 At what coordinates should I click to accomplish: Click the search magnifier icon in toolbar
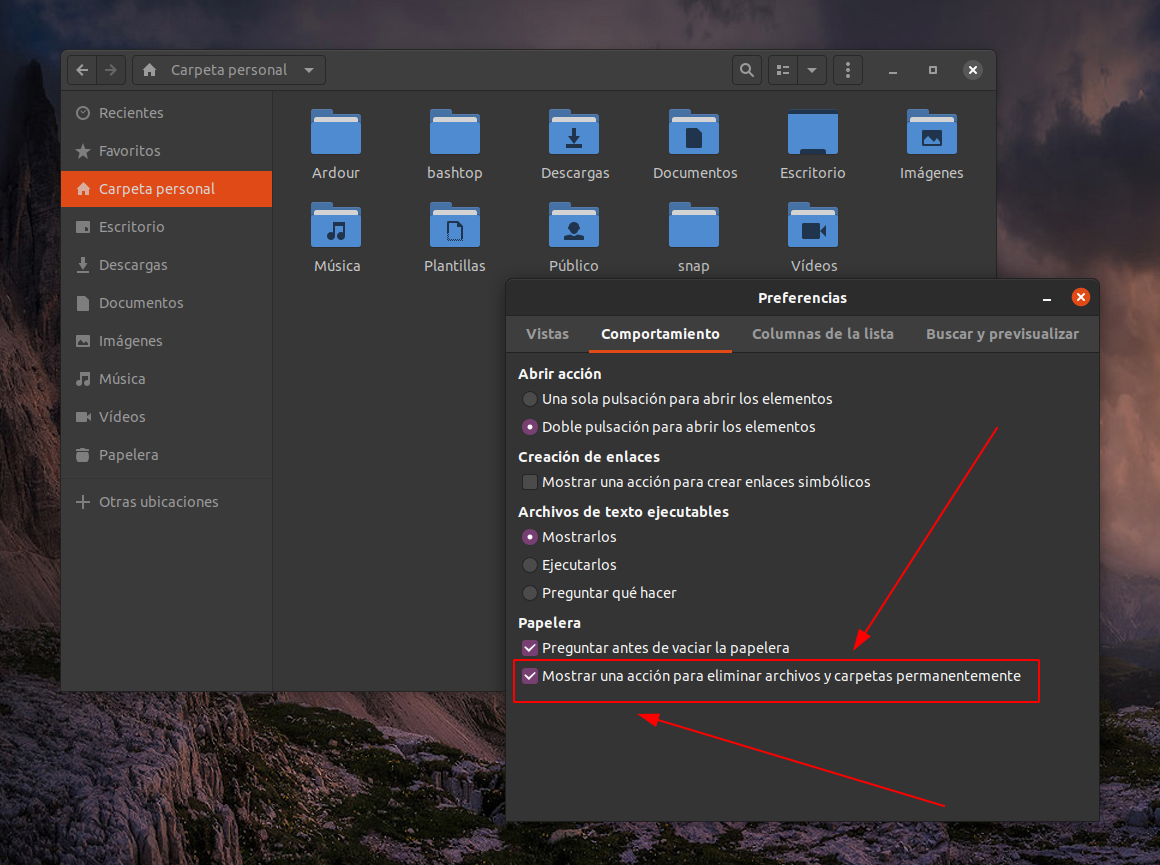(746, 70)
